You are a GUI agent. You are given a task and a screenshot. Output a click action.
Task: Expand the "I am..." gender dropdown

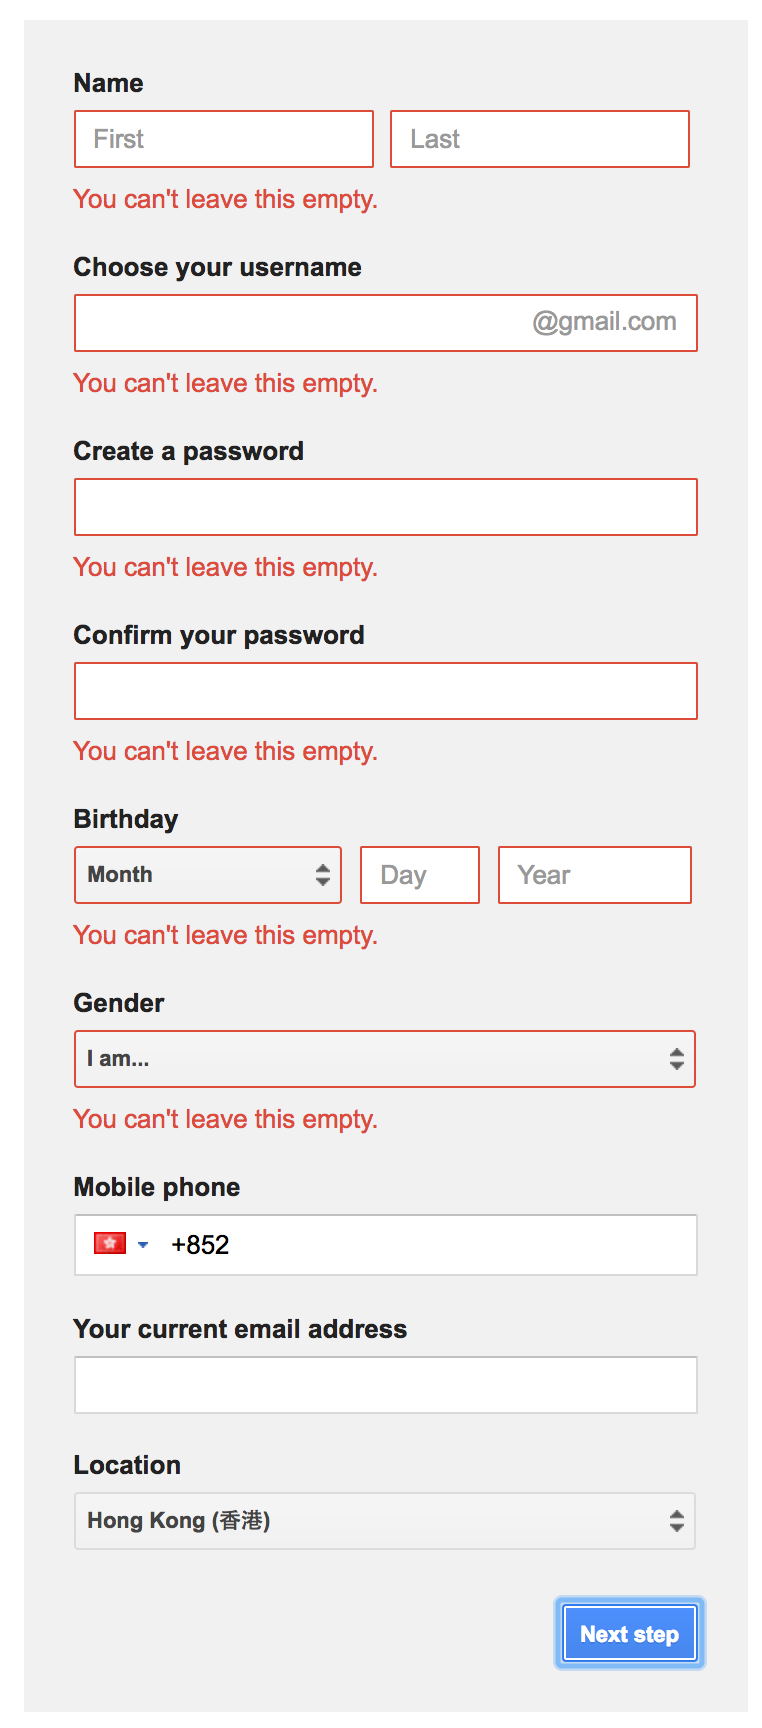385,1059
